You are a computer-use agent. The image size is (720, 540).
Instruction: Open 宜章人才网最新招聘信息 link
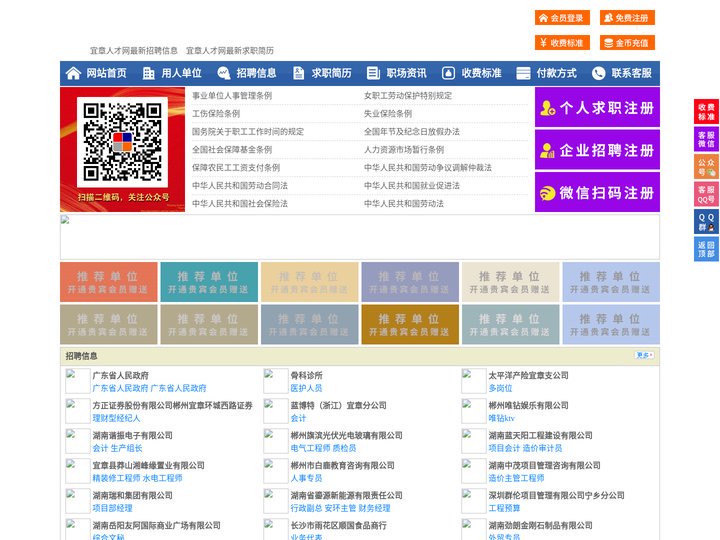click(134, 51)
